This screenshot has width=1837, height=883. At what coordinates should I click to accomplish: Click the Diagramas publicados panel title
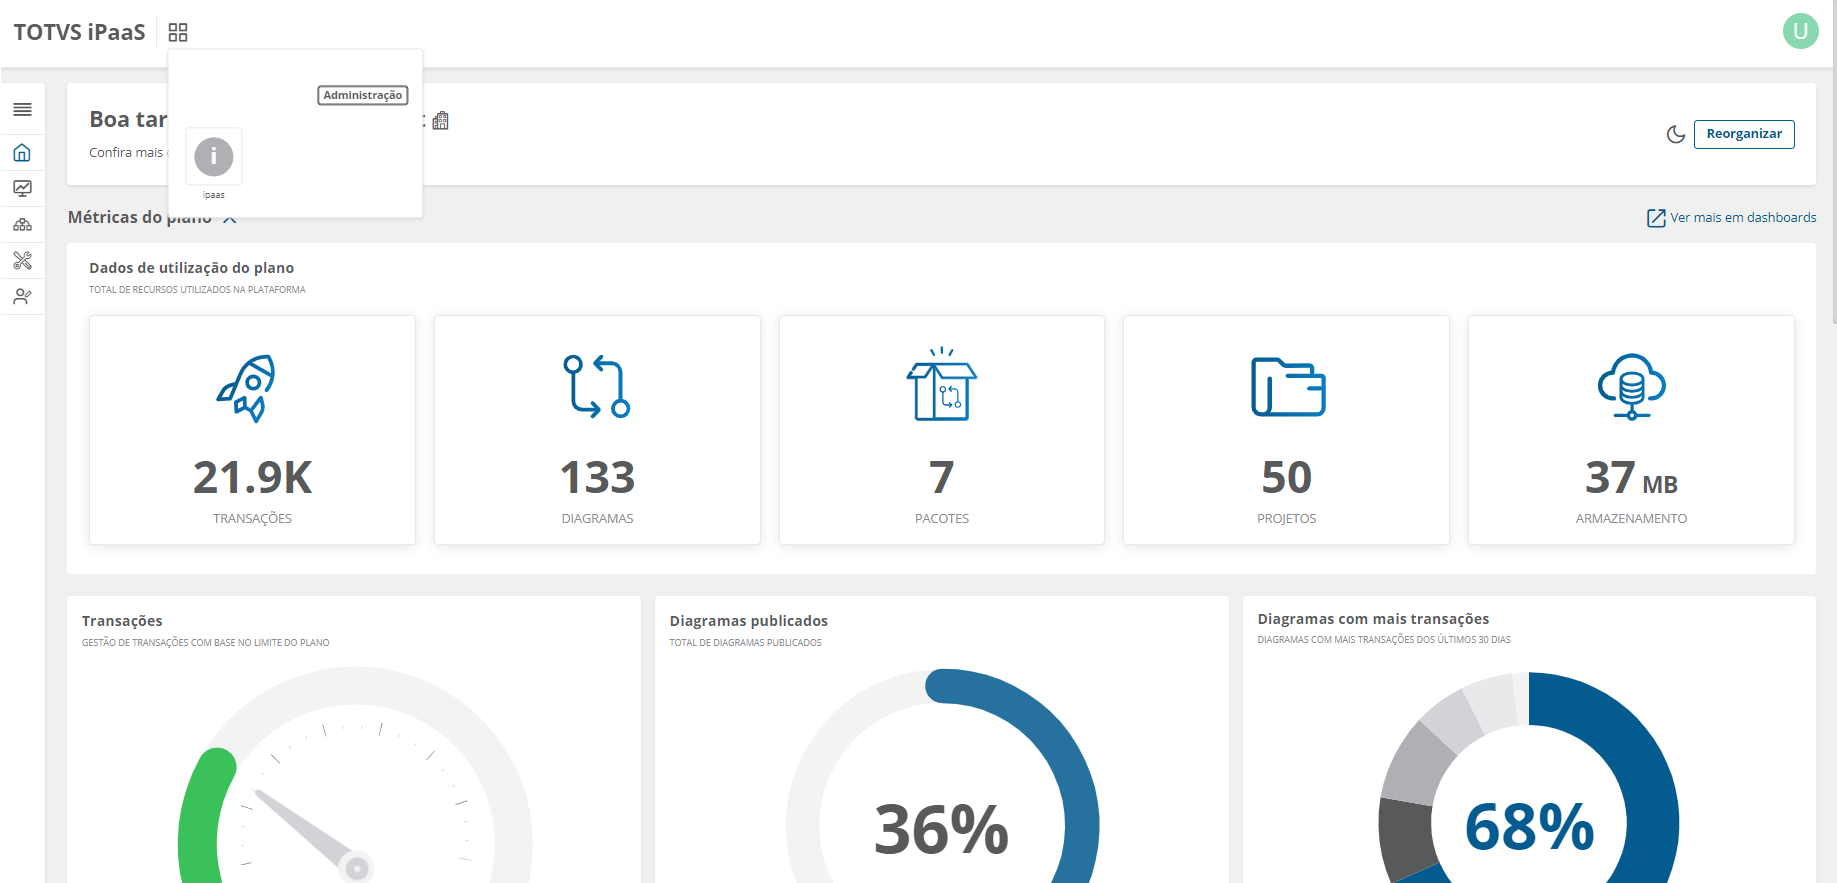[749, 621]
